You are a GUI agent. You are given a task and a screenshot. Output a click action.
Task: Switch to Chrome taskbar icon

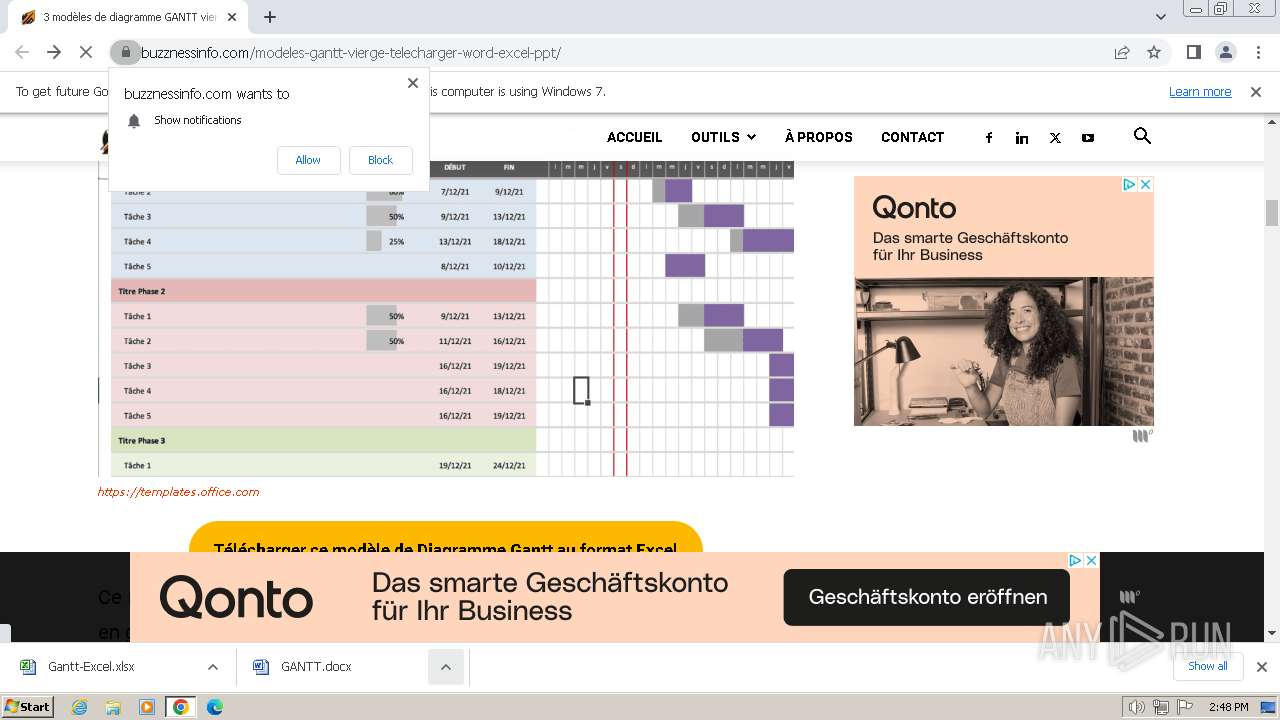[x=181, y=707]
